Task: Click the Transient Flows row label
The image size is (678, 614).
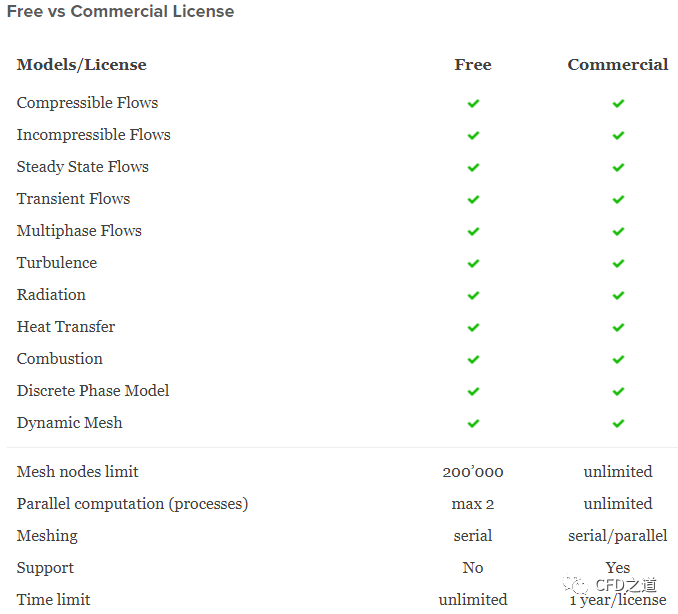Action: [73, 199]
